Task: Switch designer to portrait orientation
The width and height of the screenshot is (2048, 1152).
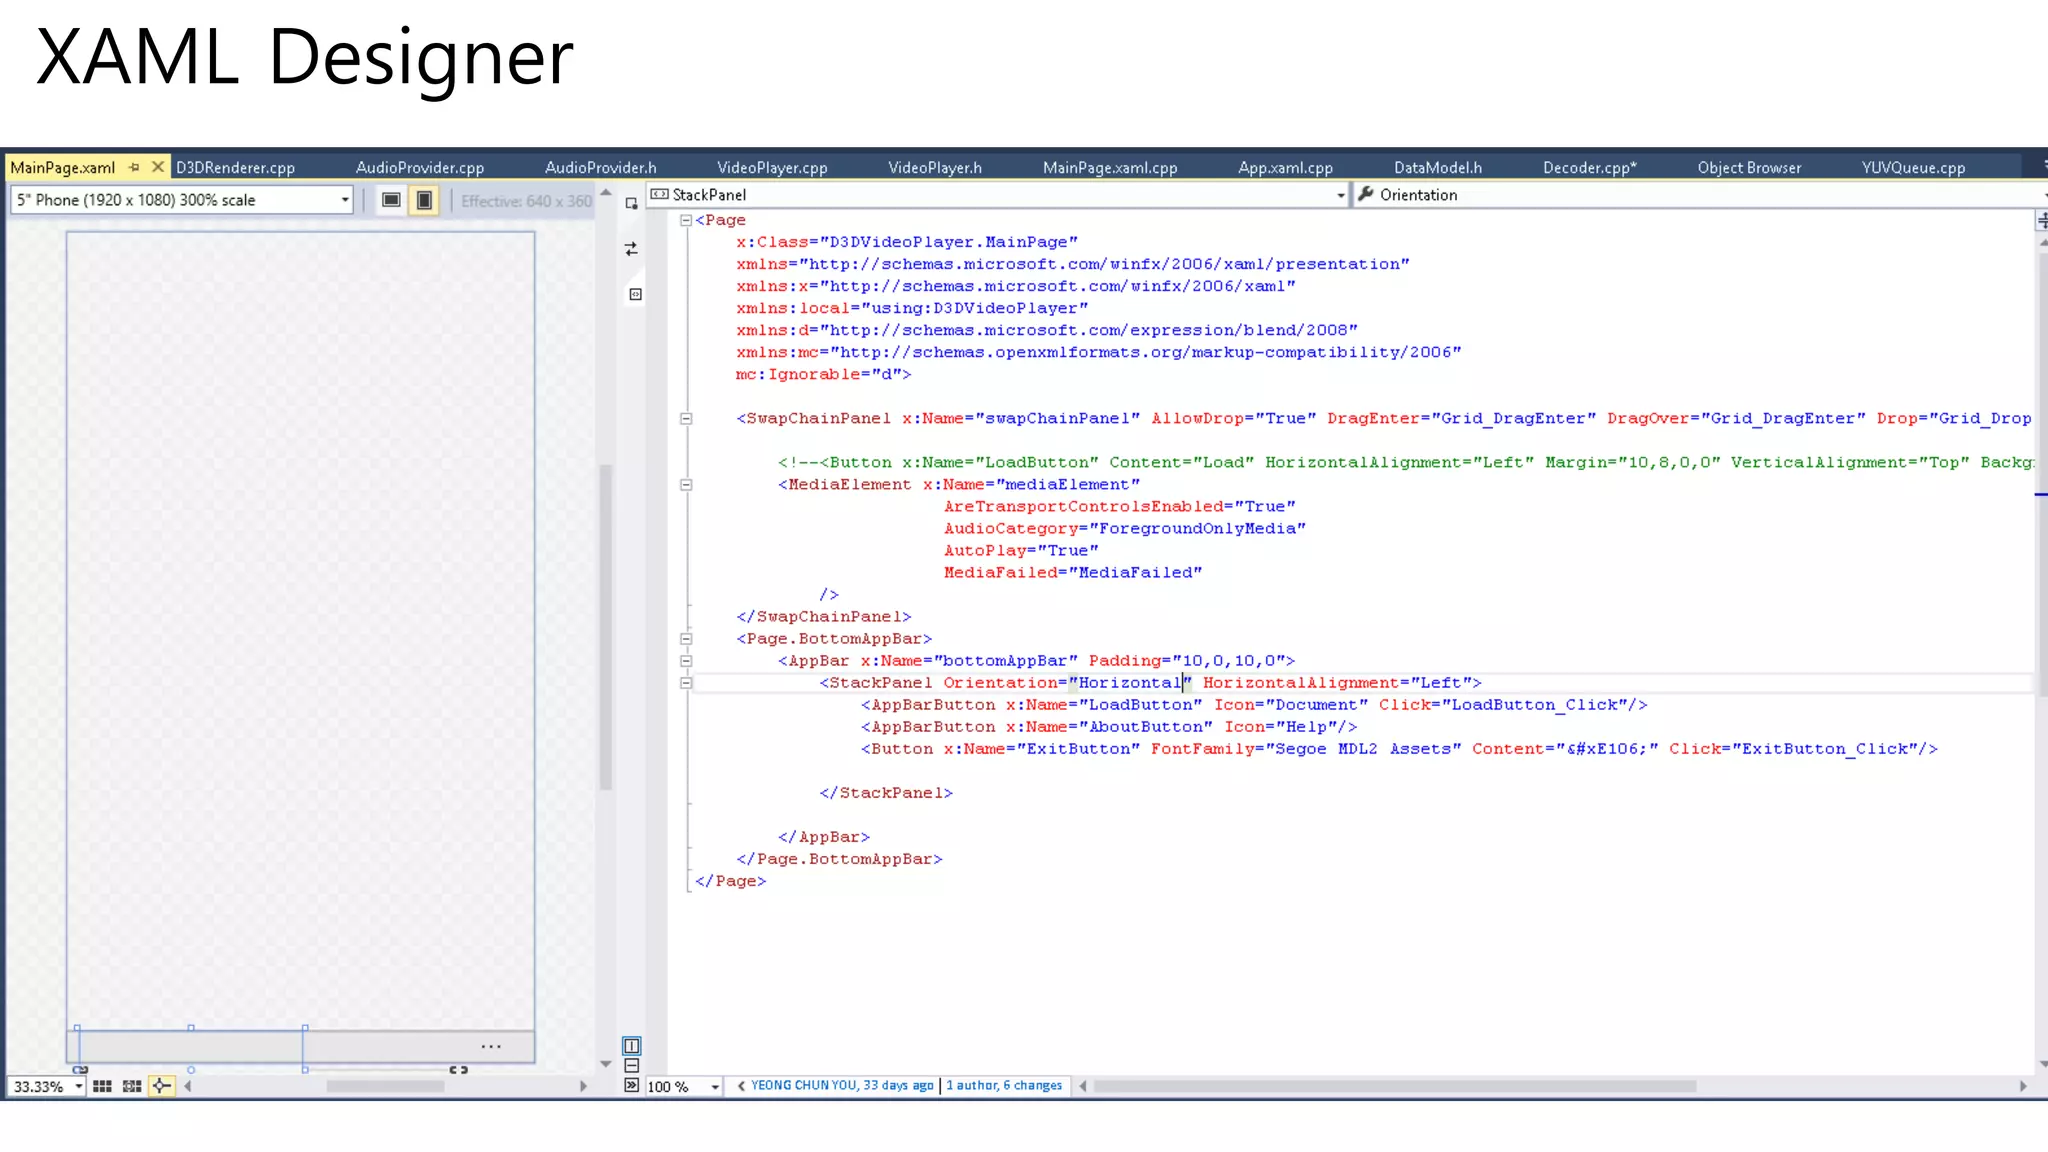Action: pyautogui.click(x=424, y=200)
